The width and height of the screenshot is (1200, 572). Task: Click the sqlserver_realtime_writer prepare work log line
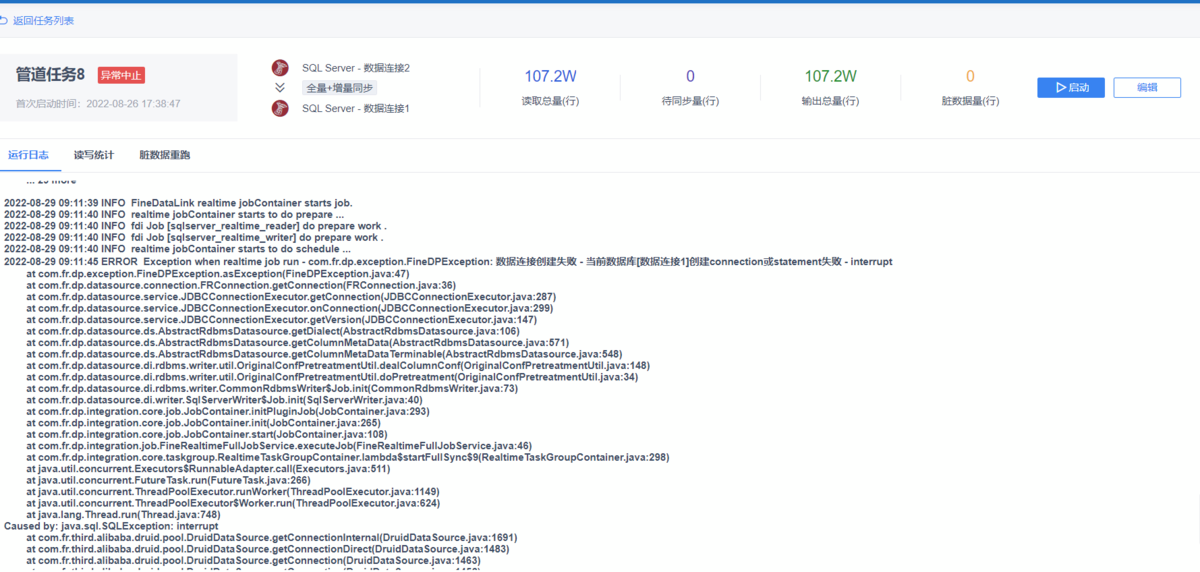(x=194, y=238)
